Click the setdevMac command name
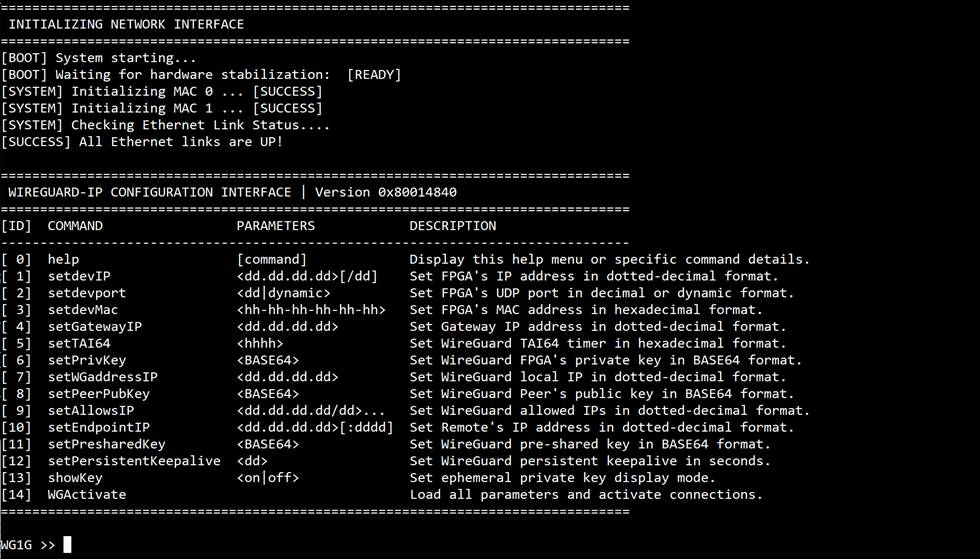 [82, 310]
